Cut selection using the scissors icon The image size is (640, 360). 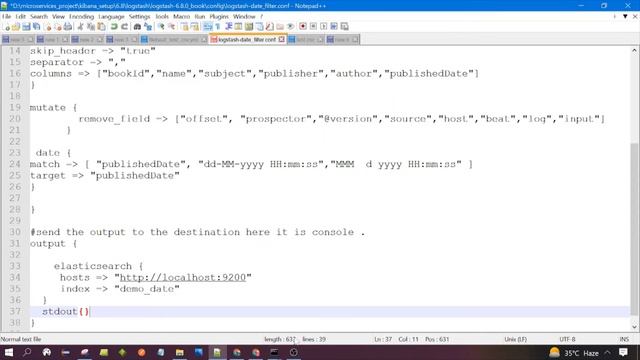point(80,27)
